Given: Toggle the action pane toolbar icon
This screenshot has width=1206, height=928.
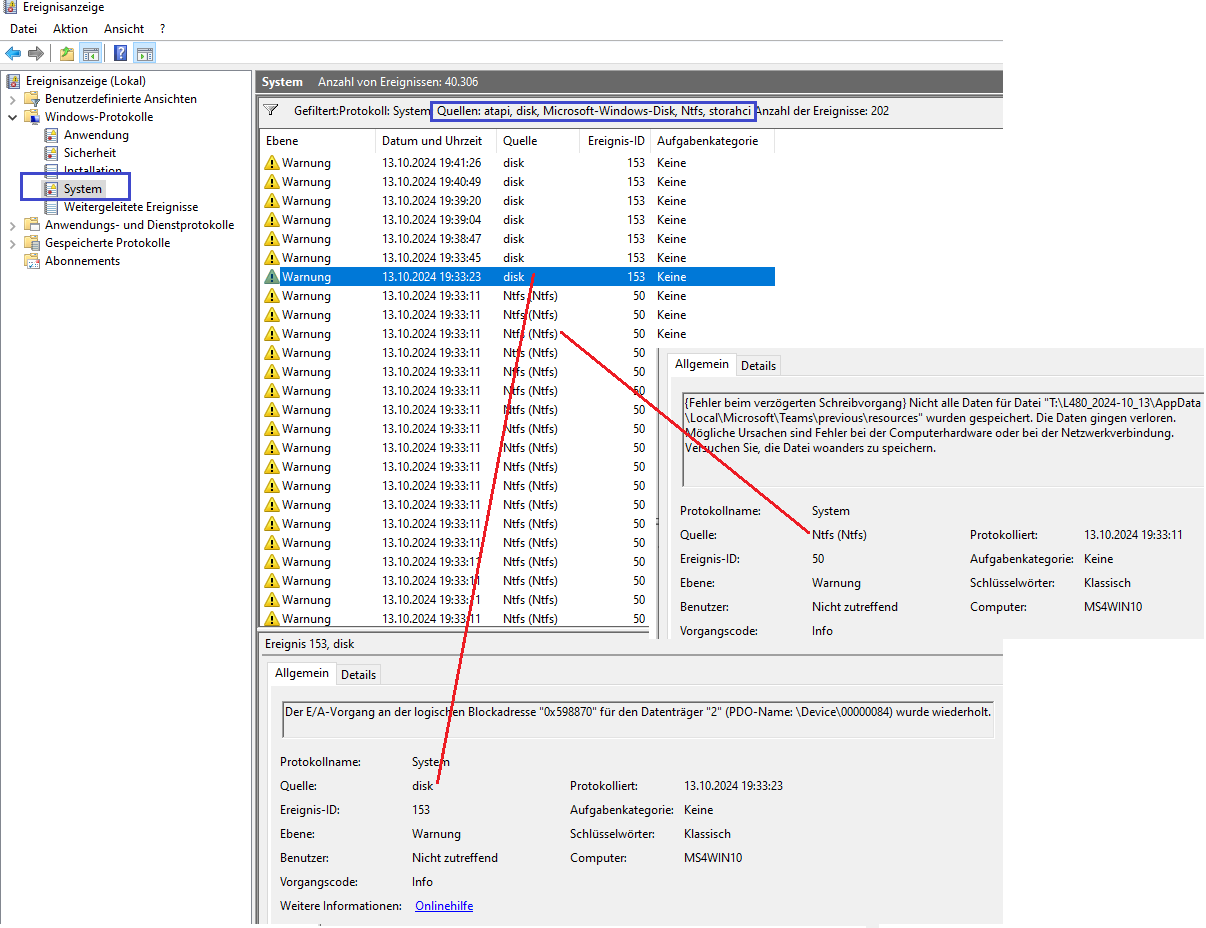Looking at the screenshot, I should (145, 53).
